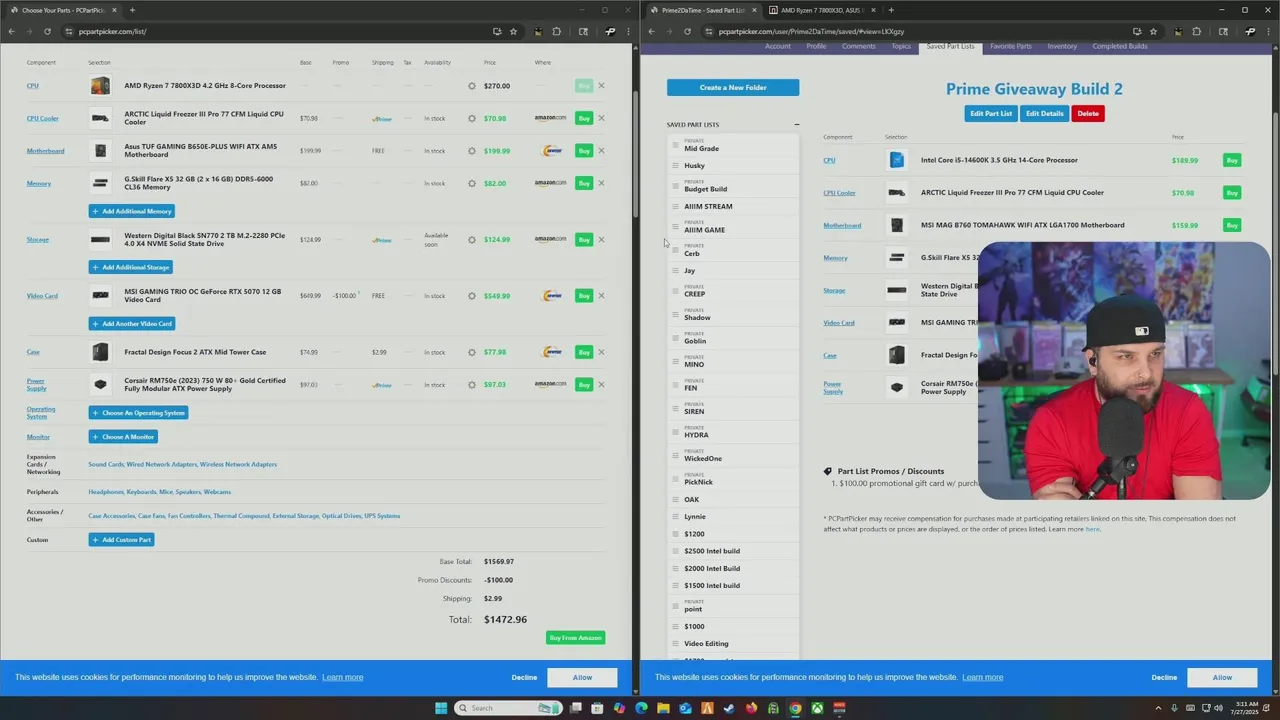Screen dimensions: 1280x720
Task: Click Add Custom Part button
Action: pyautogui.click(x=122, y=540)
